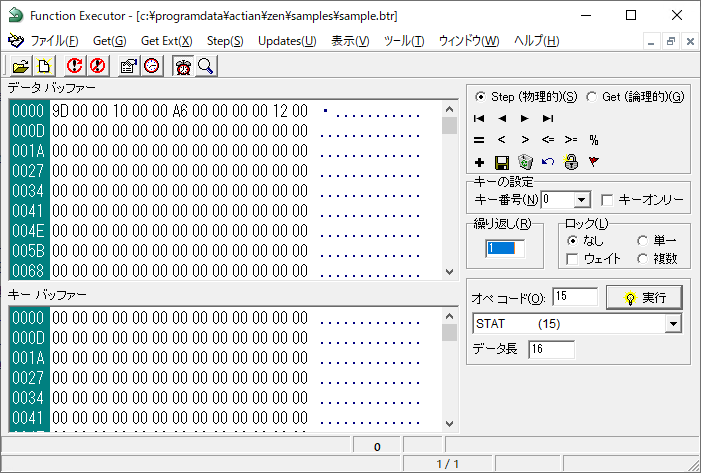Open the Get Ext menu
The width and height of the screenshot is (701, 473).
coord(166,41)
